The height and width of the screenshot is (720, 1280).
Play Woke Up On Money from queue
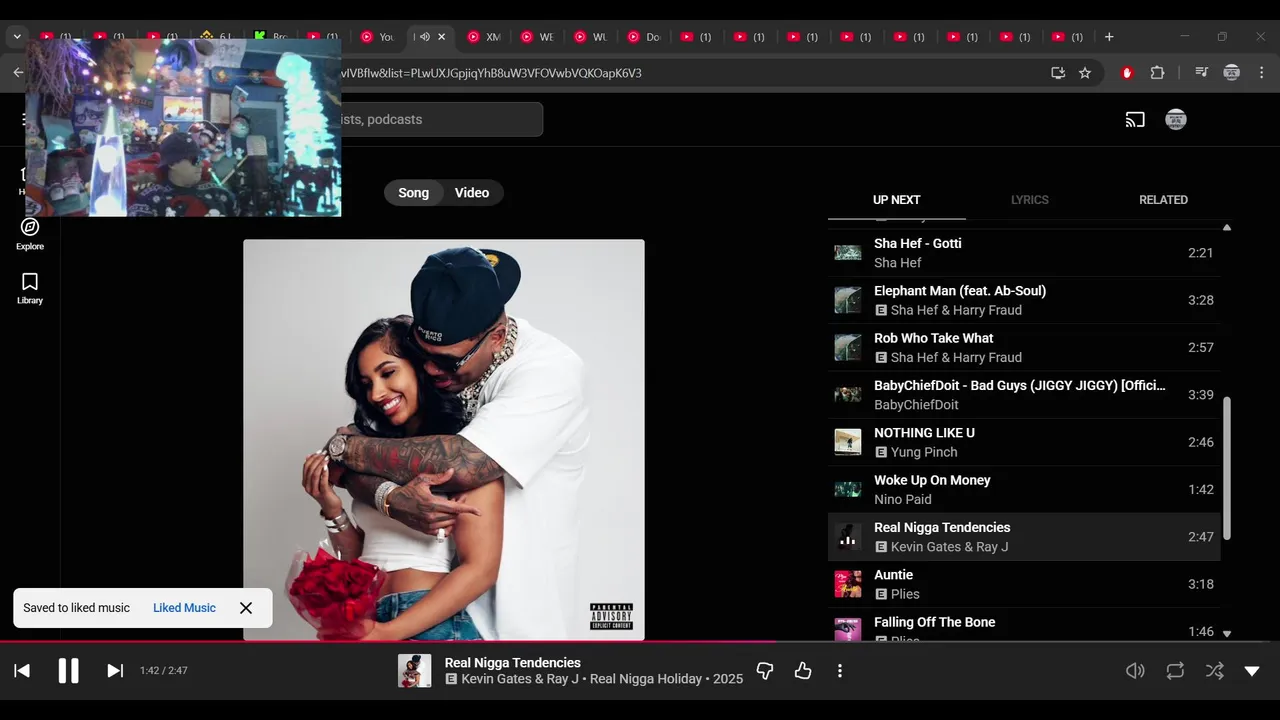click(x=1024, y=489)
